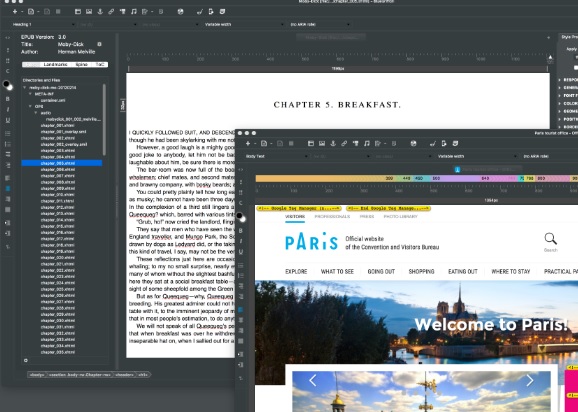Click the VISITORS link on Paris page
578x412 pixels.
[295, 217]
